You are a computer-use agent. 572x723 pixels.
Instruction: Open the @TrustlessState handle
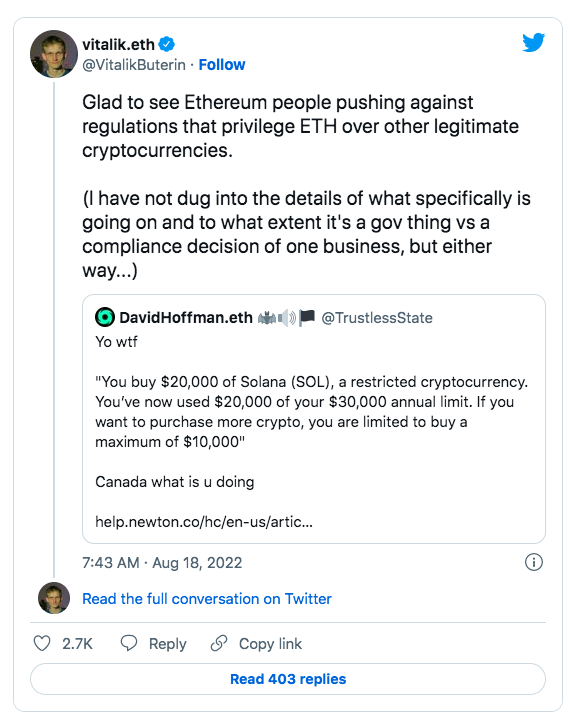(x=377, y=318)
